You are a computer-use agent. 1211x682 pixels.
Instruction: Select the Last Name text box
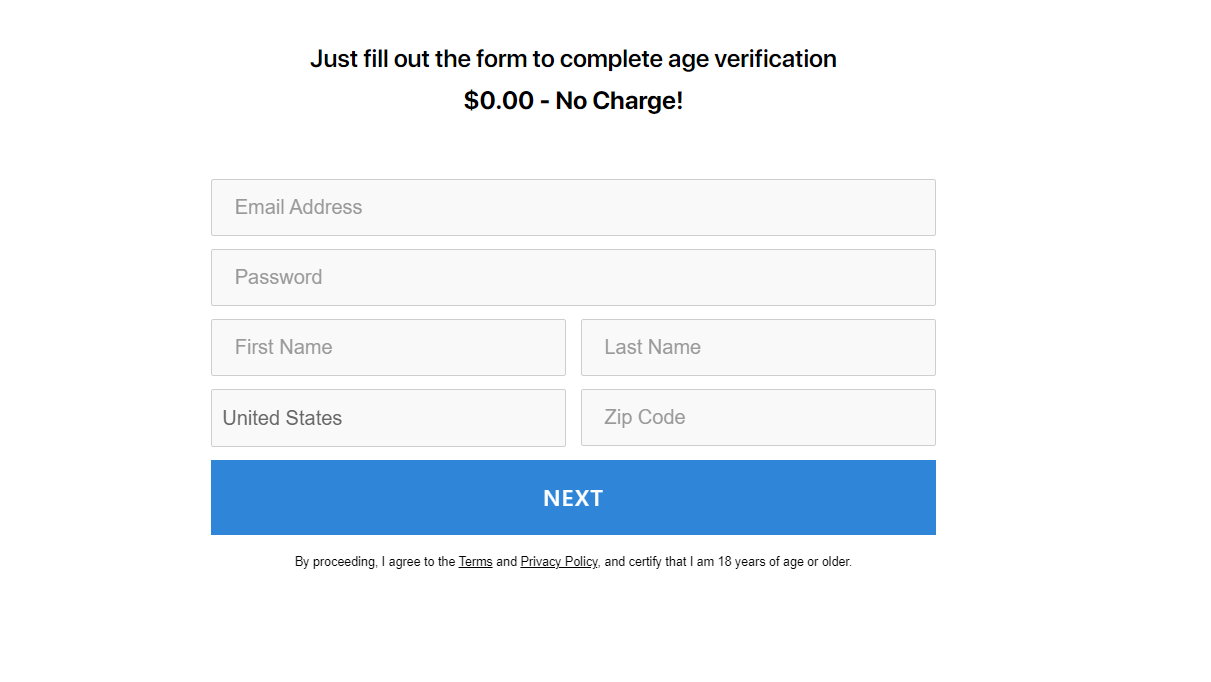point(758,347)
